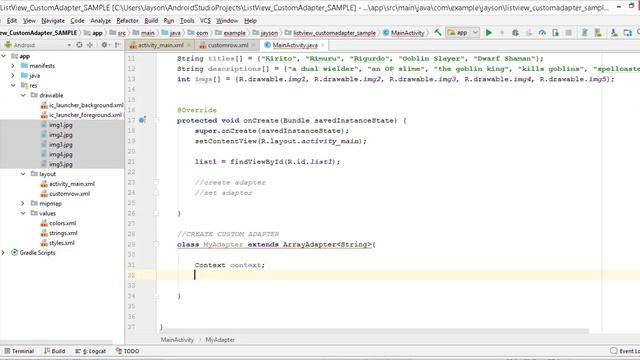Expand Gradle Scripts node
The height and width of the screenshot is (360, 640).
pos(4,253)
